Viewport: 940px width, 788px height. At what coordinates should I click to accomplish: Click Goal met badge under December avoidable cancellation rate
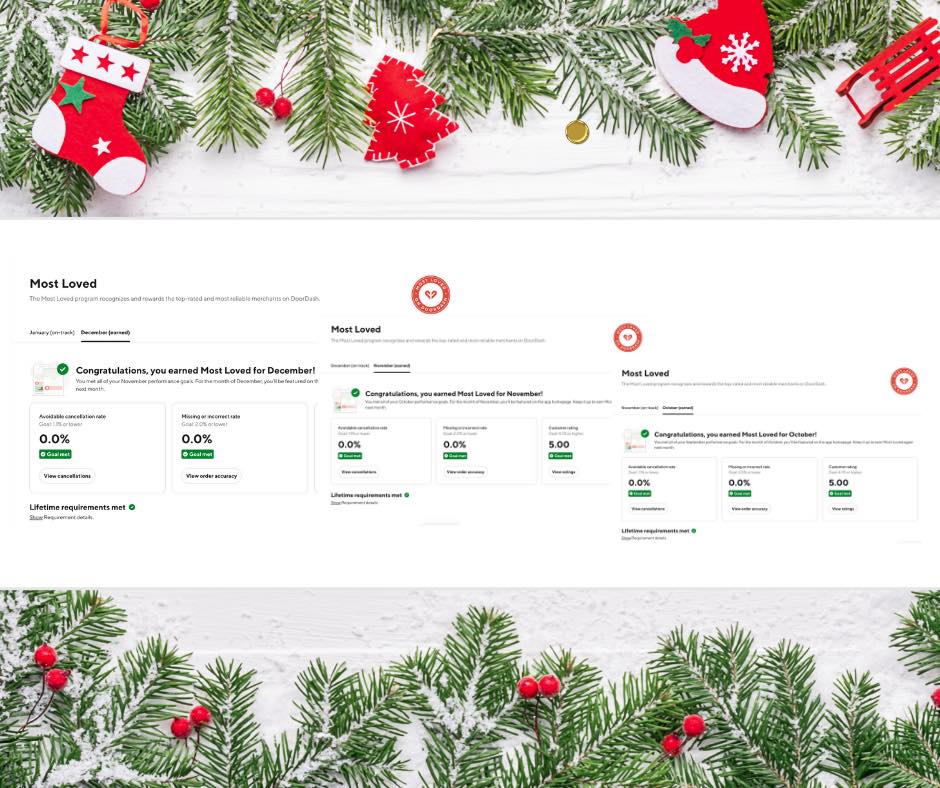click(55, 455)
